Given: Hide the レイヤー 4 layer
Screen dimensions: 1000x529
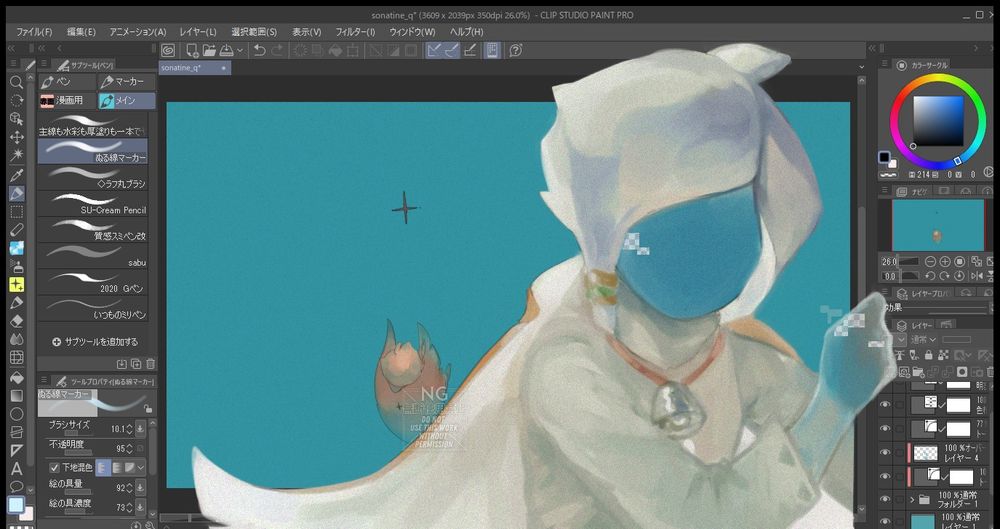Looking at the screenshot, I should pyautogui.click(x=885, y=452).
